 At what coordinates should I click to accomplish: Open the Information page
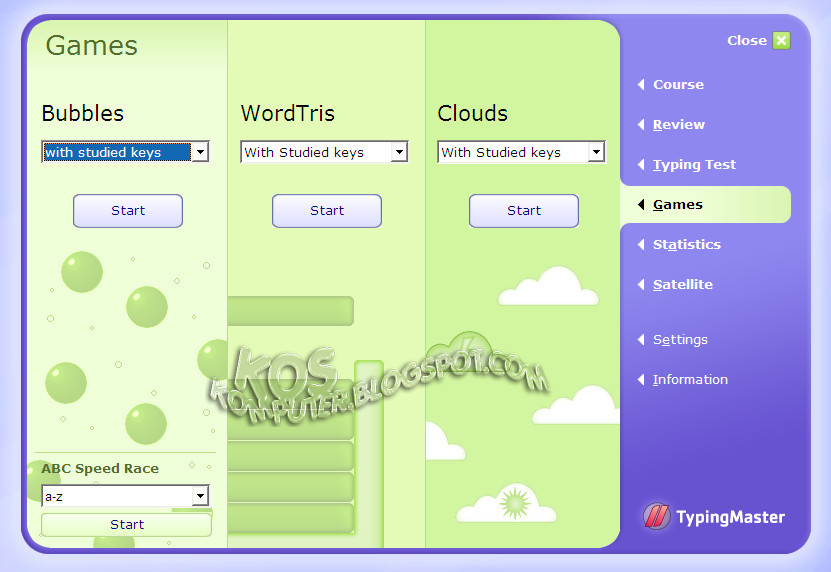pyautogui.click(x=690, y=380)
